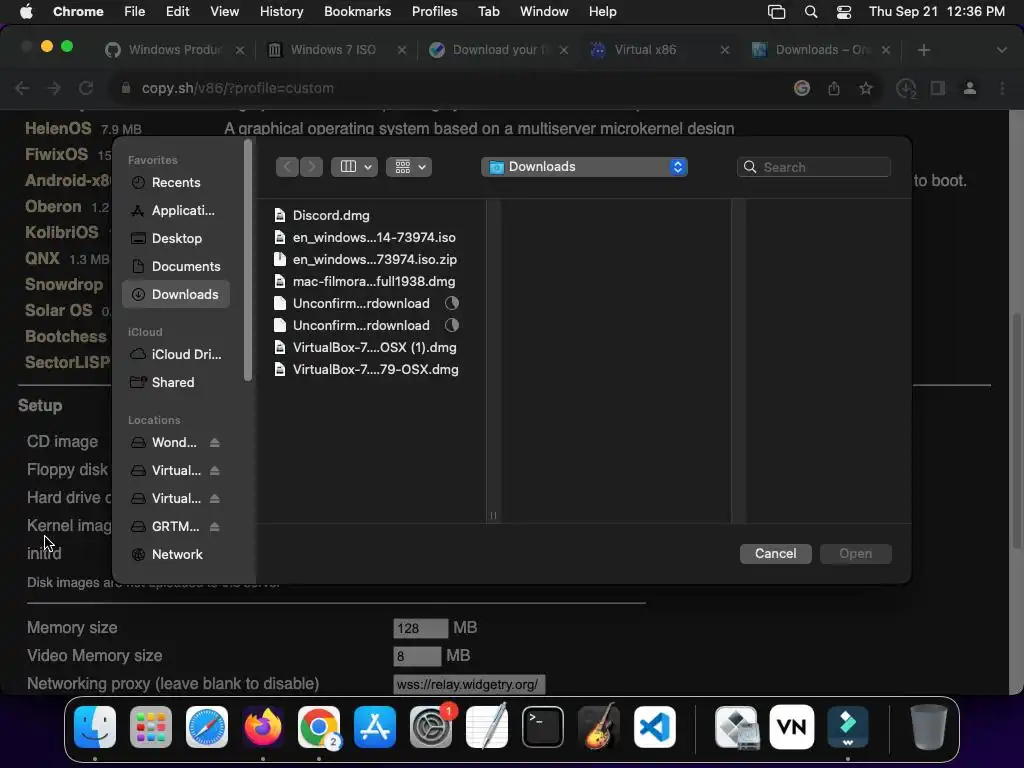Select VirtualBox-7....OSX (1).dmg file
Image resolution: width=1024 pixels, height=768 pixels.
(368, 347)
